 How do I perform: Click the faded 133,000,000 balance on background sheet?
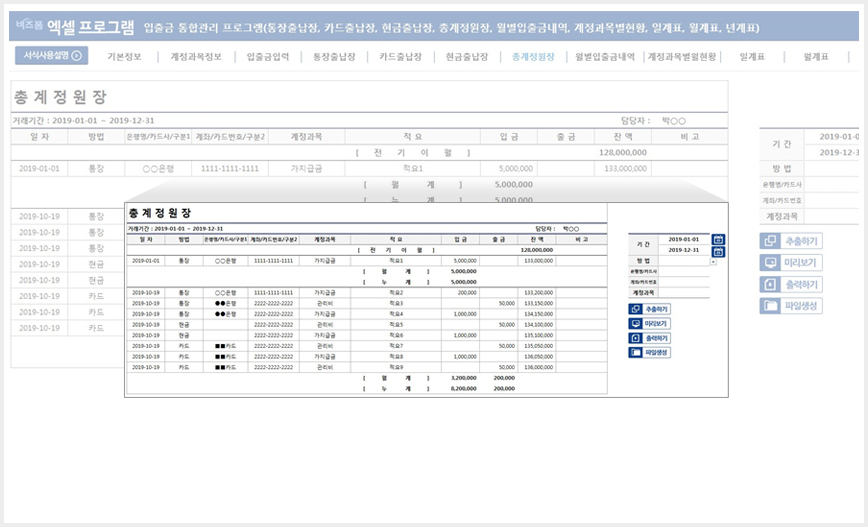tap(623, 169)
